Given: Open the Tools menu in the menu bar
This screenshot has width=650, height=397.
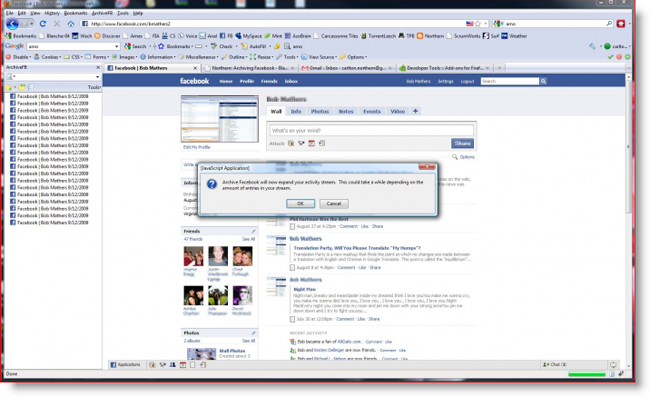Looking at the screenshot, I should click(123, 13).
